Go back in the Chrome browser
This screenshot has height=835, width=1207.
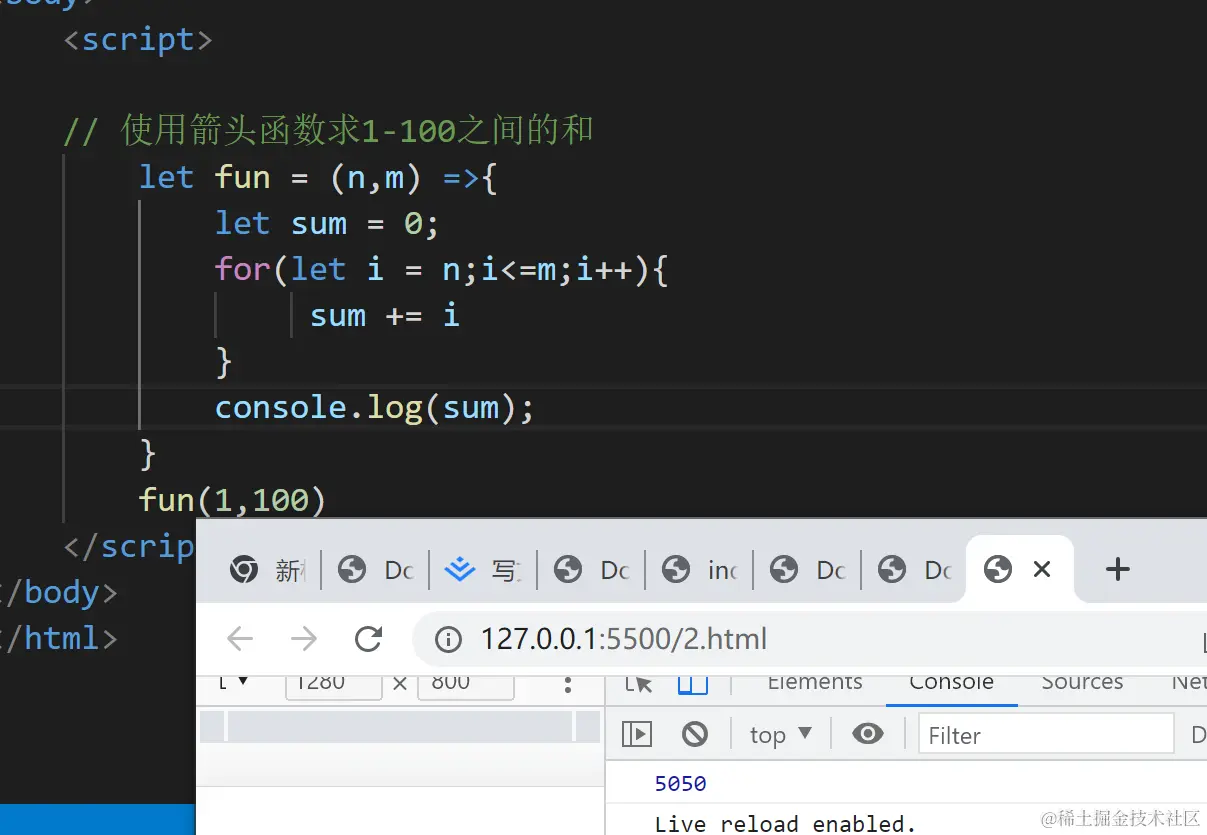(240, 639)
